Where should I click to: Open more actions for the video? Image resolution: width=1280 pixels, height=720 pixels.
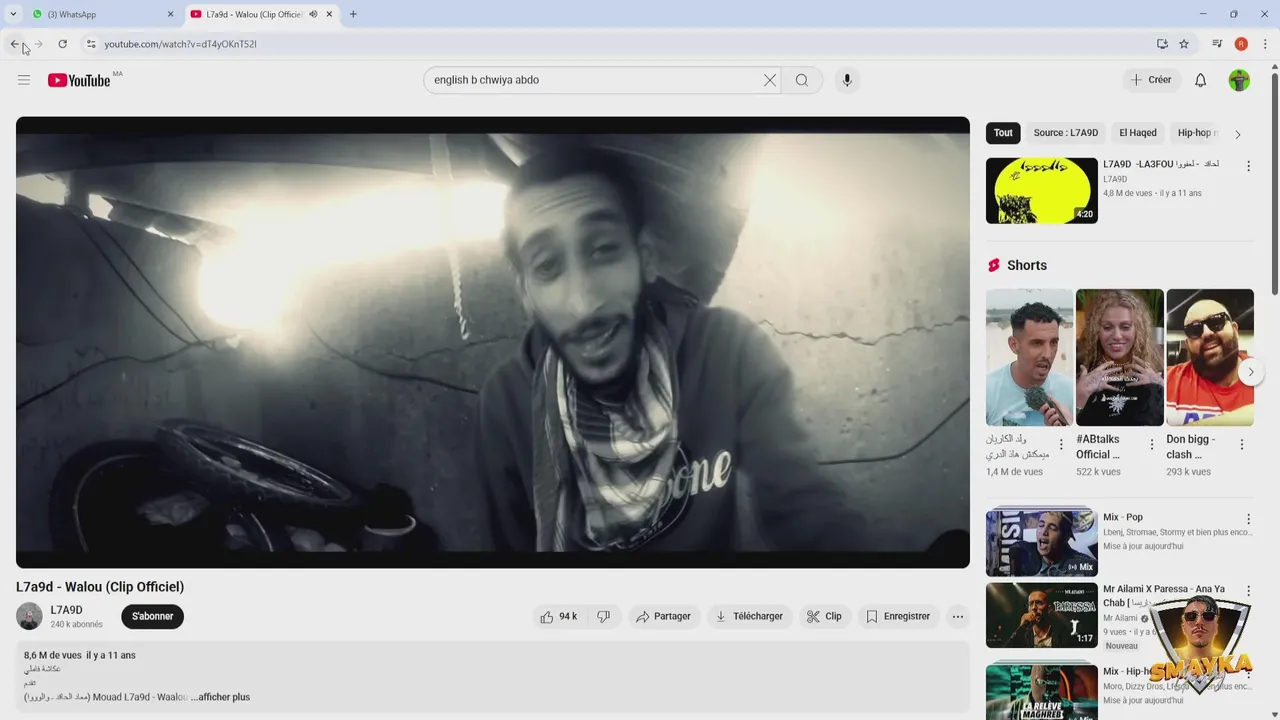[x=958, y=617]
